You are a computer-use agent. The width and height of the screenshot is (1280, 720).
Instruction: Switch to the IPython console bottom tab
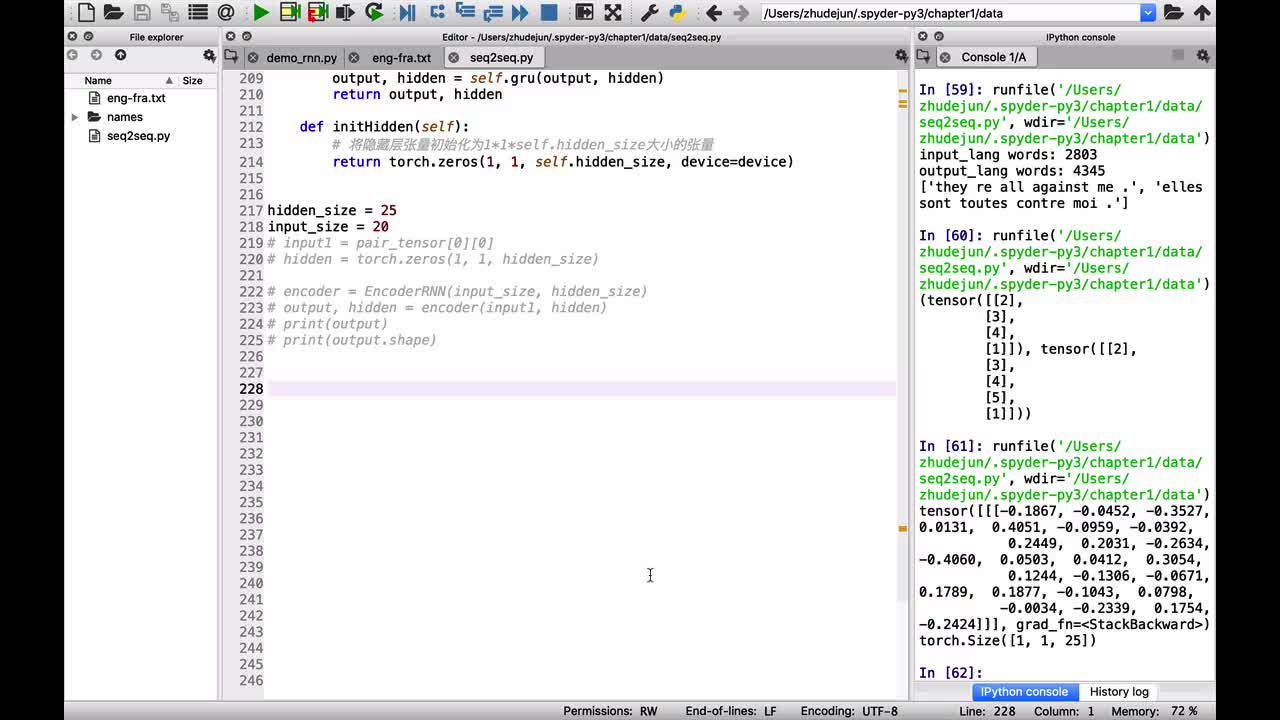click(1024, 692)
